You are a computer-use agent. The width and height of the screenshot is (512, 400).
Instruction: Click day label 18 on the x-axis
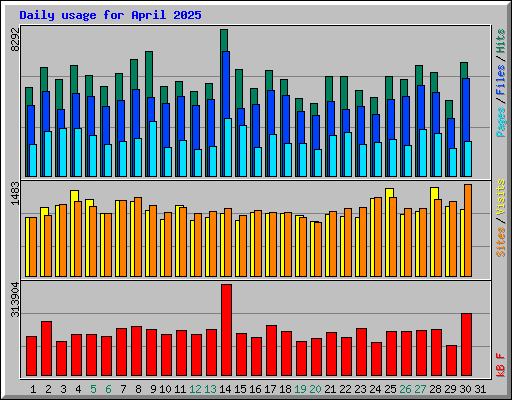[285, 389]
